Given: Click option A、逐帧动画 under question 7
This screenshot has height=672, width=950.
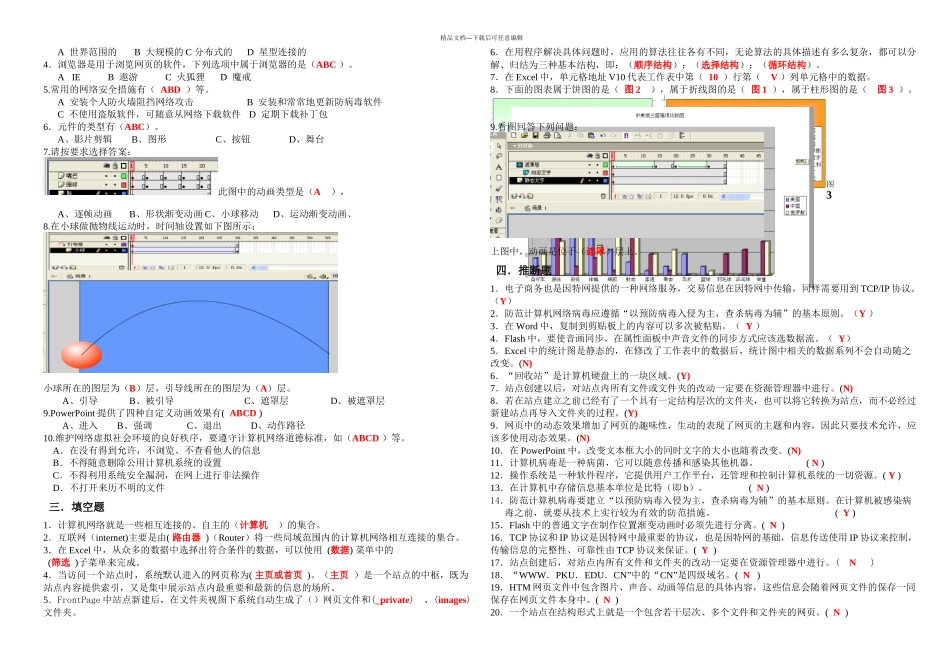Looking at the screenshot, I should 85,214.
